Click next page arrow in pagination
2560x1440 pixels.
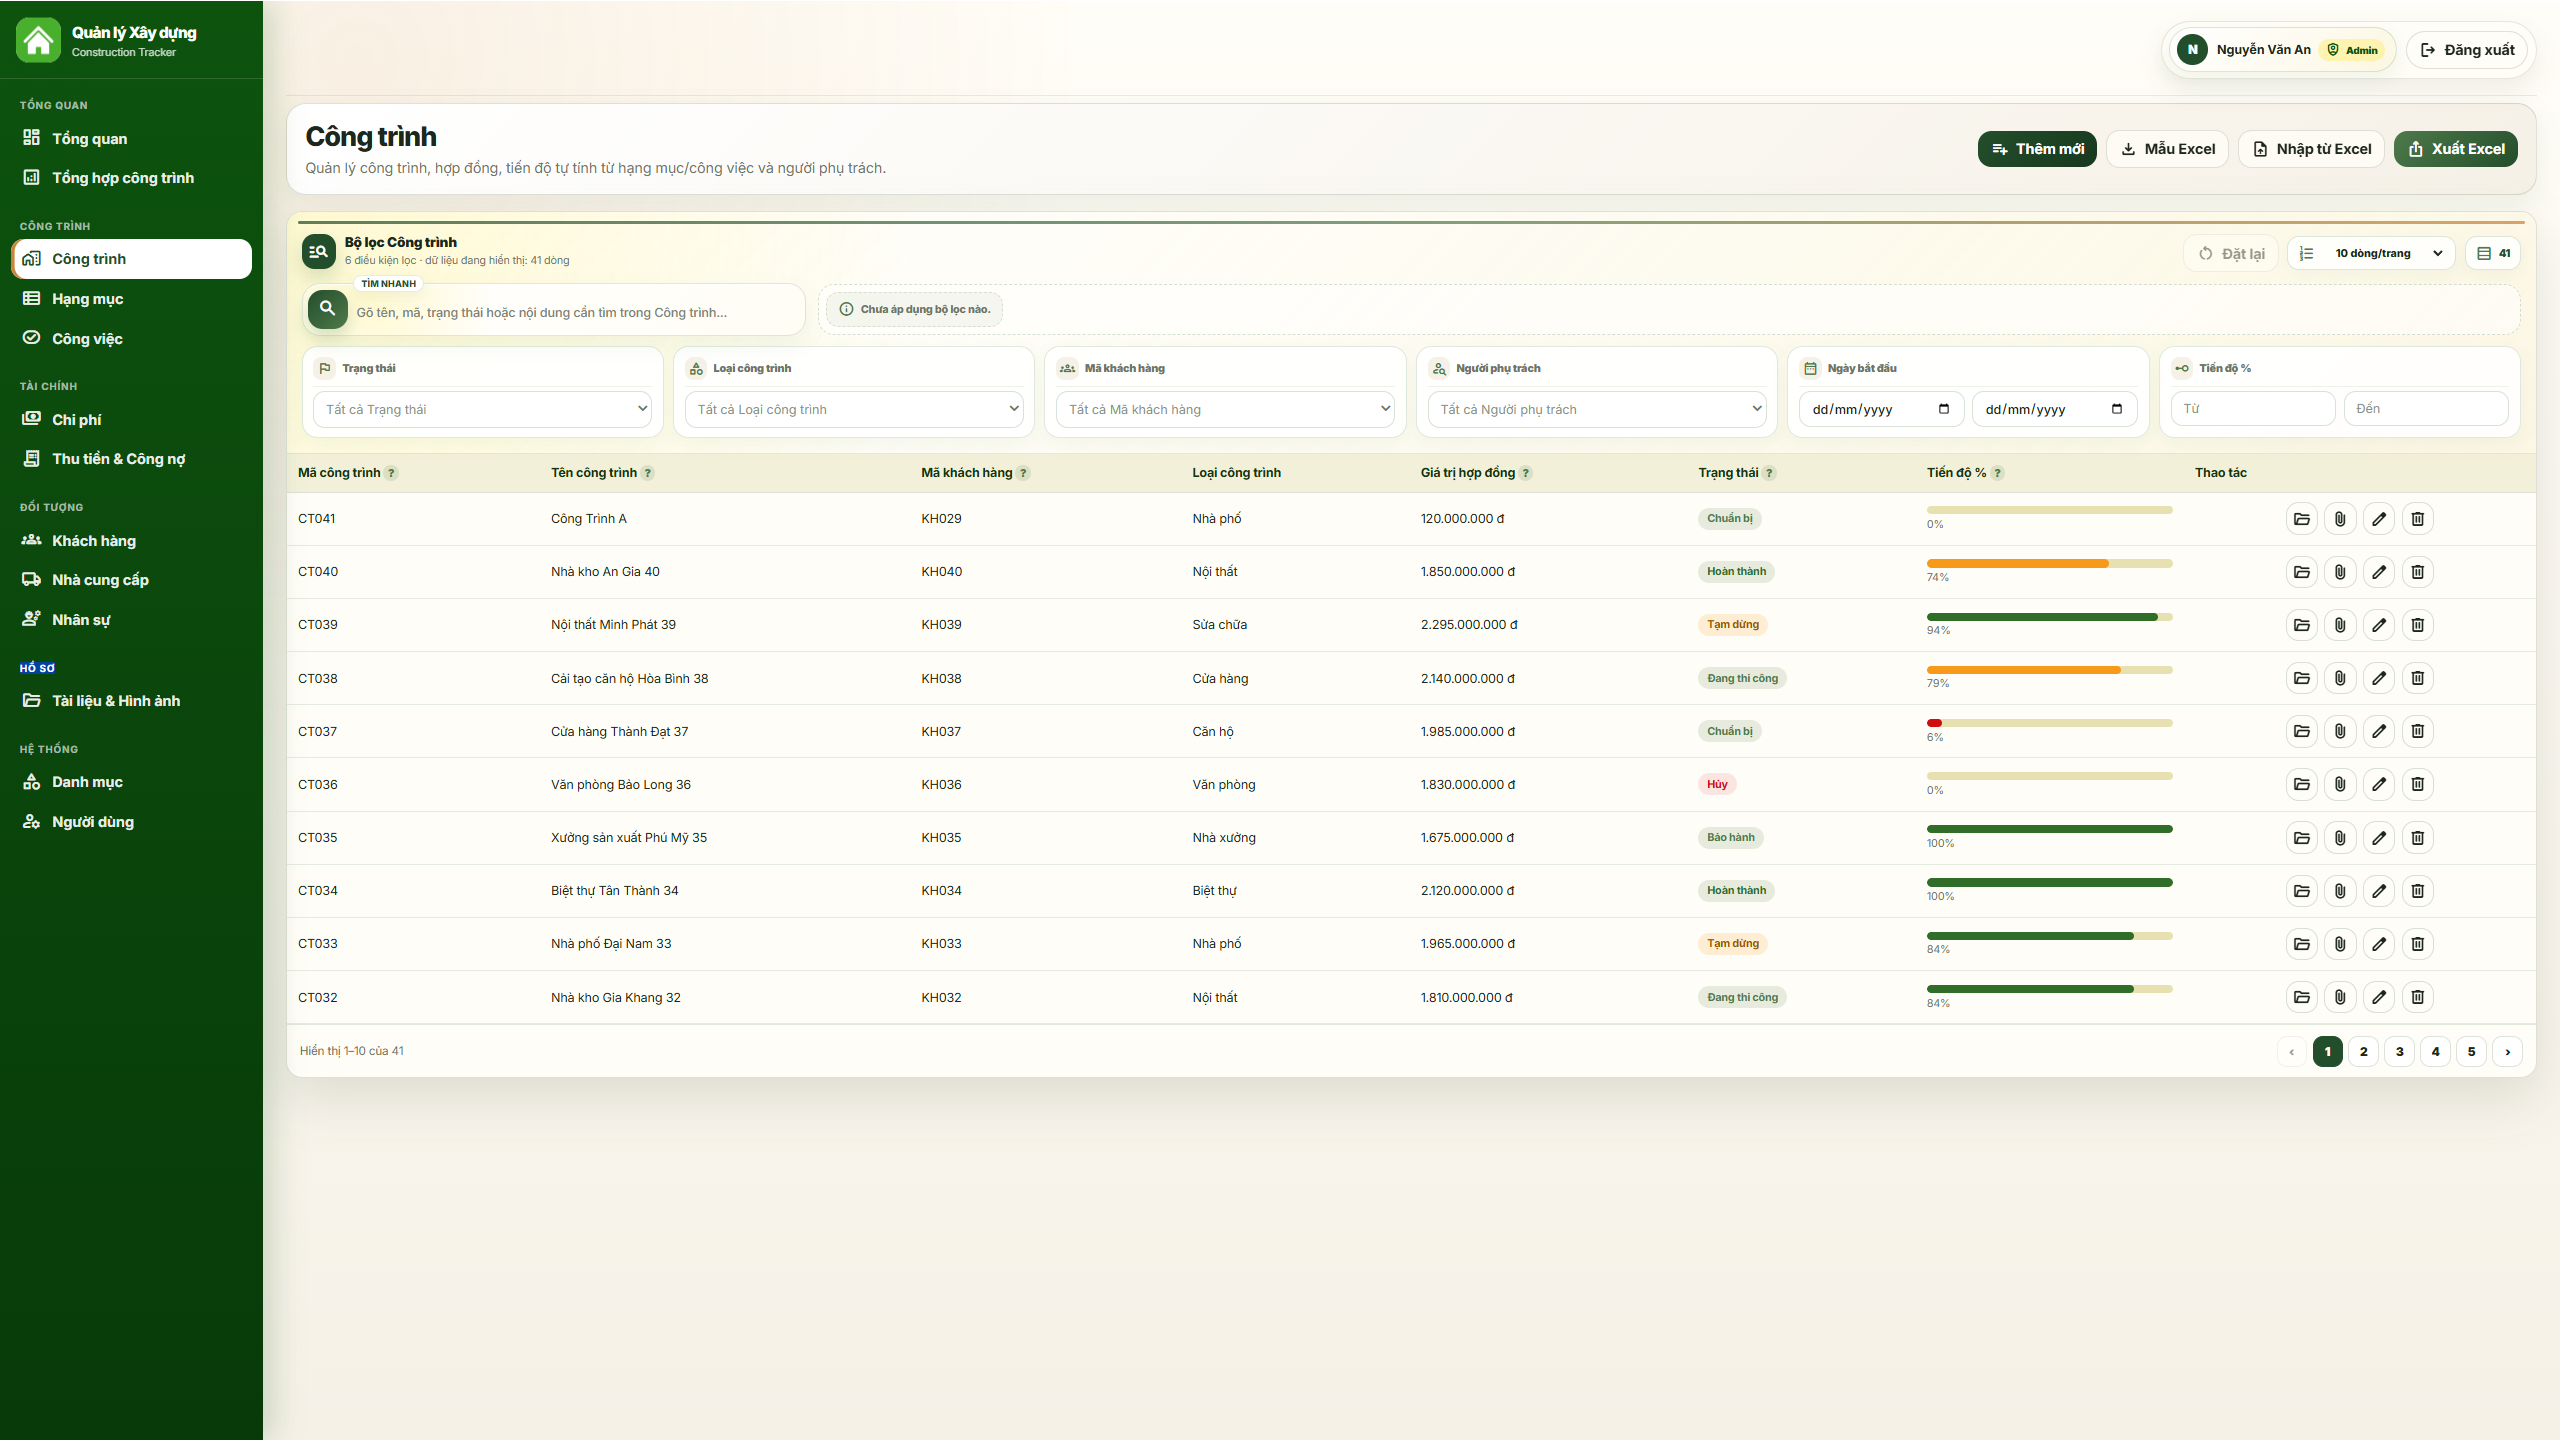[2507, 1052]
